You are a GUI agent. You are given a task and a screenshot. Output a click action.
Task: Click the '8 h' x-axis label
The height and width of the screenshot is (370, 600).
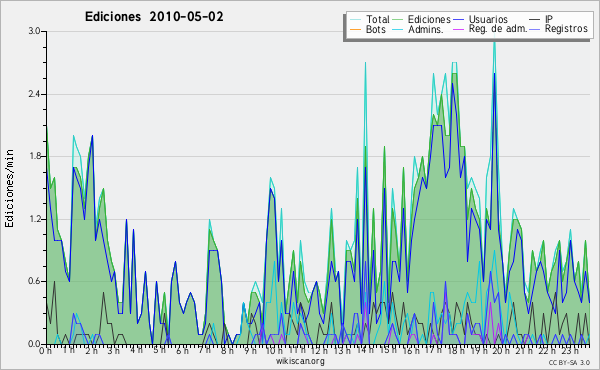(x=227, y=351)
